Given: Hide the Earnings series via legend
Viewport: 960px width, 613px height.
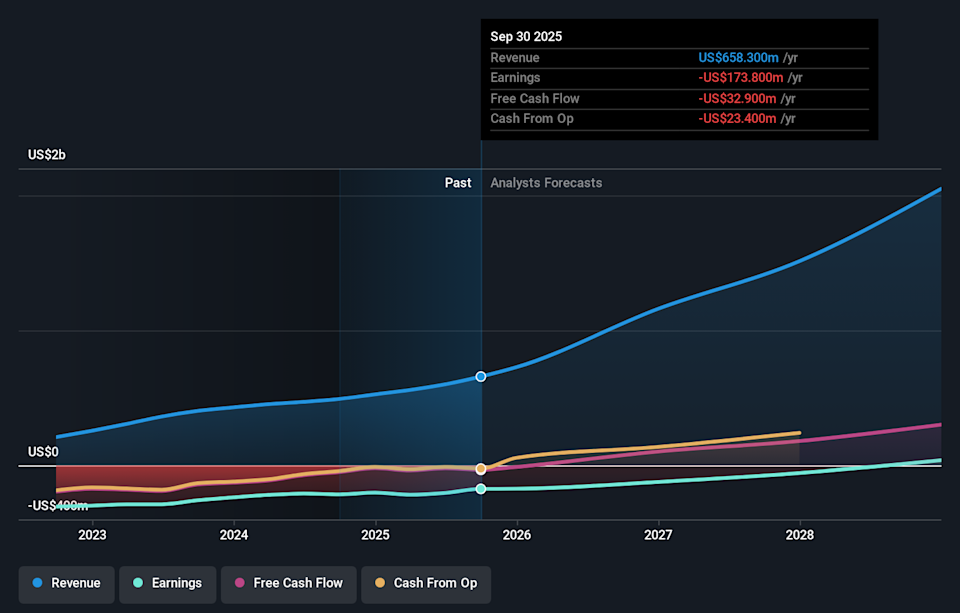Looking at the screenshot, I should point(166,583).
